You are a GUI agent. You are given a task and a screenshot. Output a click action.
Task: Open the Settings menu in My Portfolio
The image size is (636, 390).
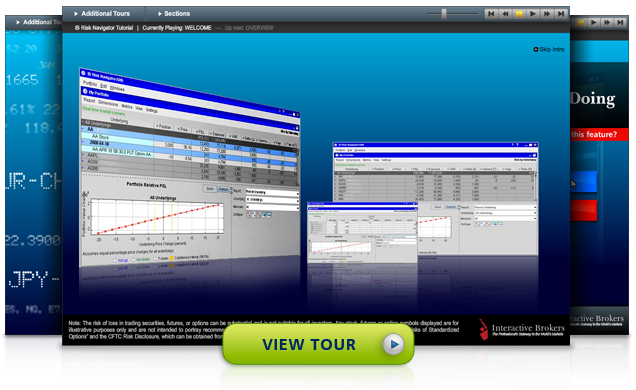pos(152,110)
